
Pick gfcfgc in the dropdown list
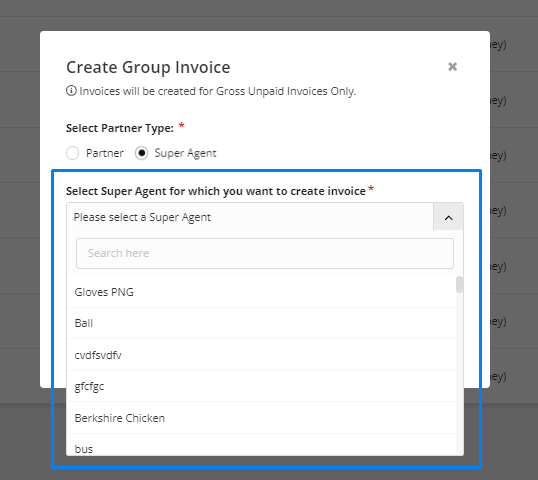click(261, 386)
